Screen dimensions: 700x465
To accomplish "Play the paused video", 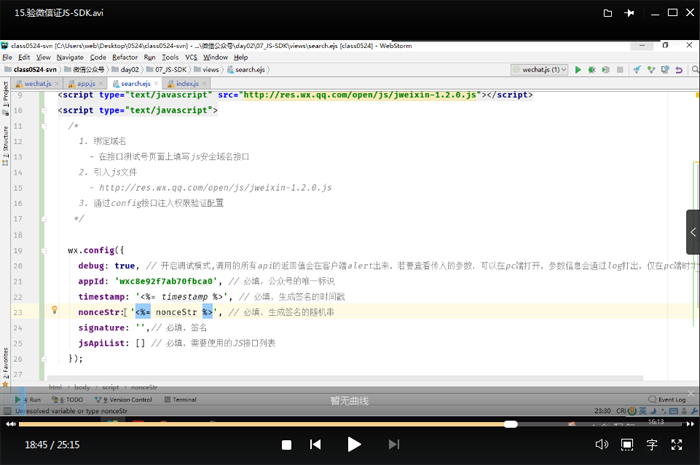I will pyautogui.click(x=354, y=444).
